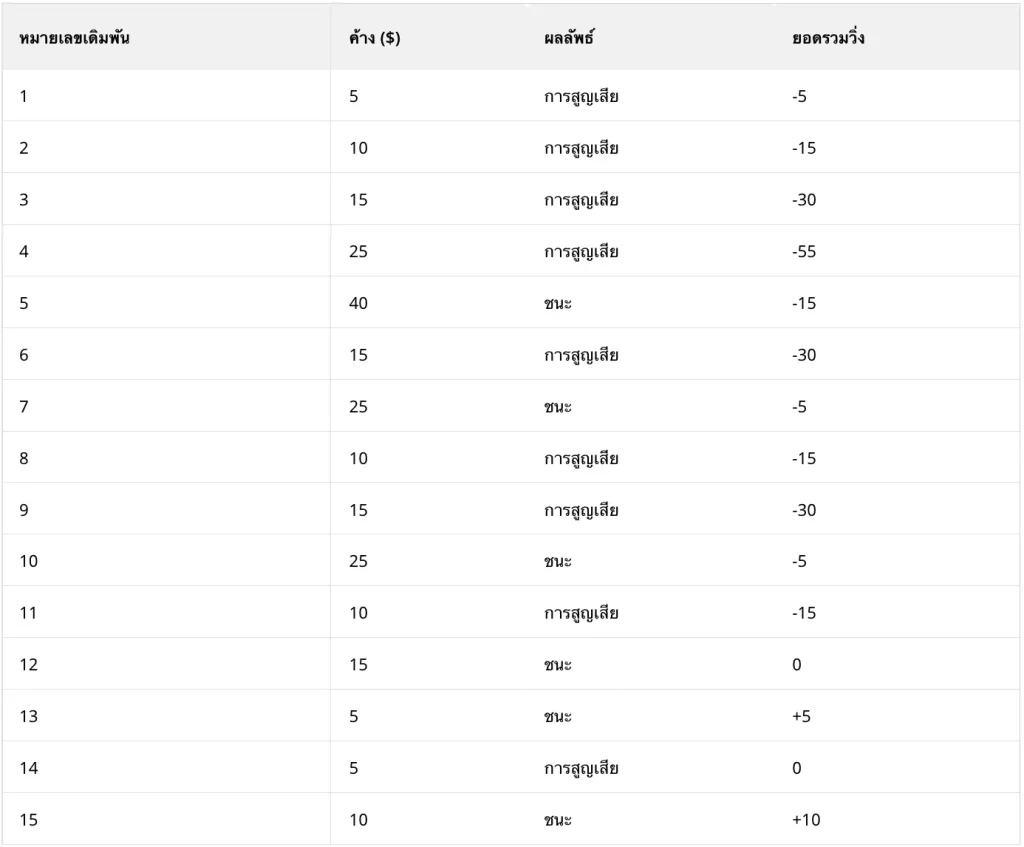Click the ชนะ result for bet 15
This screenshot has height=847, width=1024.
558,820
